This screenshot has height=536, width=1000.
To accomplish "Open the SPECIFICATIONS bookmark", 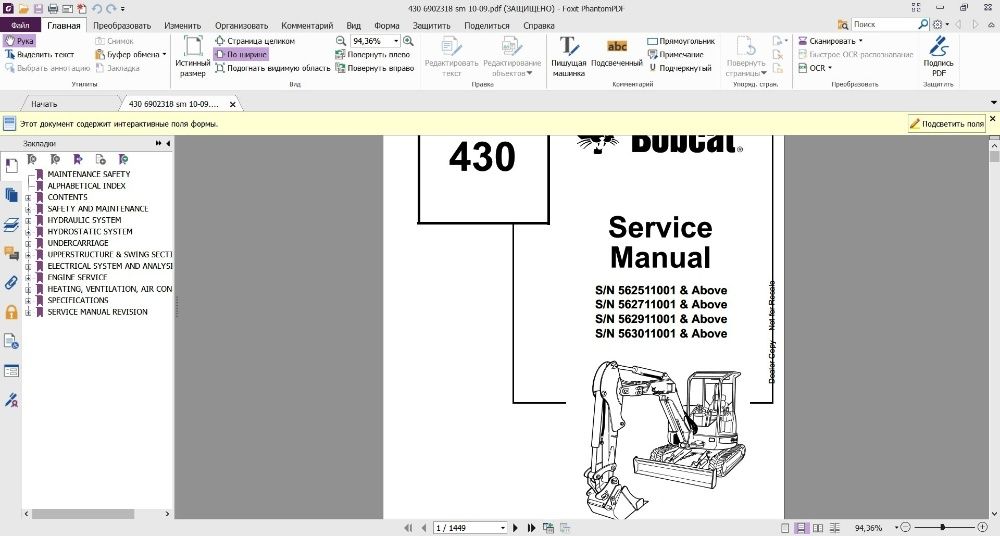I will (78, 300).
